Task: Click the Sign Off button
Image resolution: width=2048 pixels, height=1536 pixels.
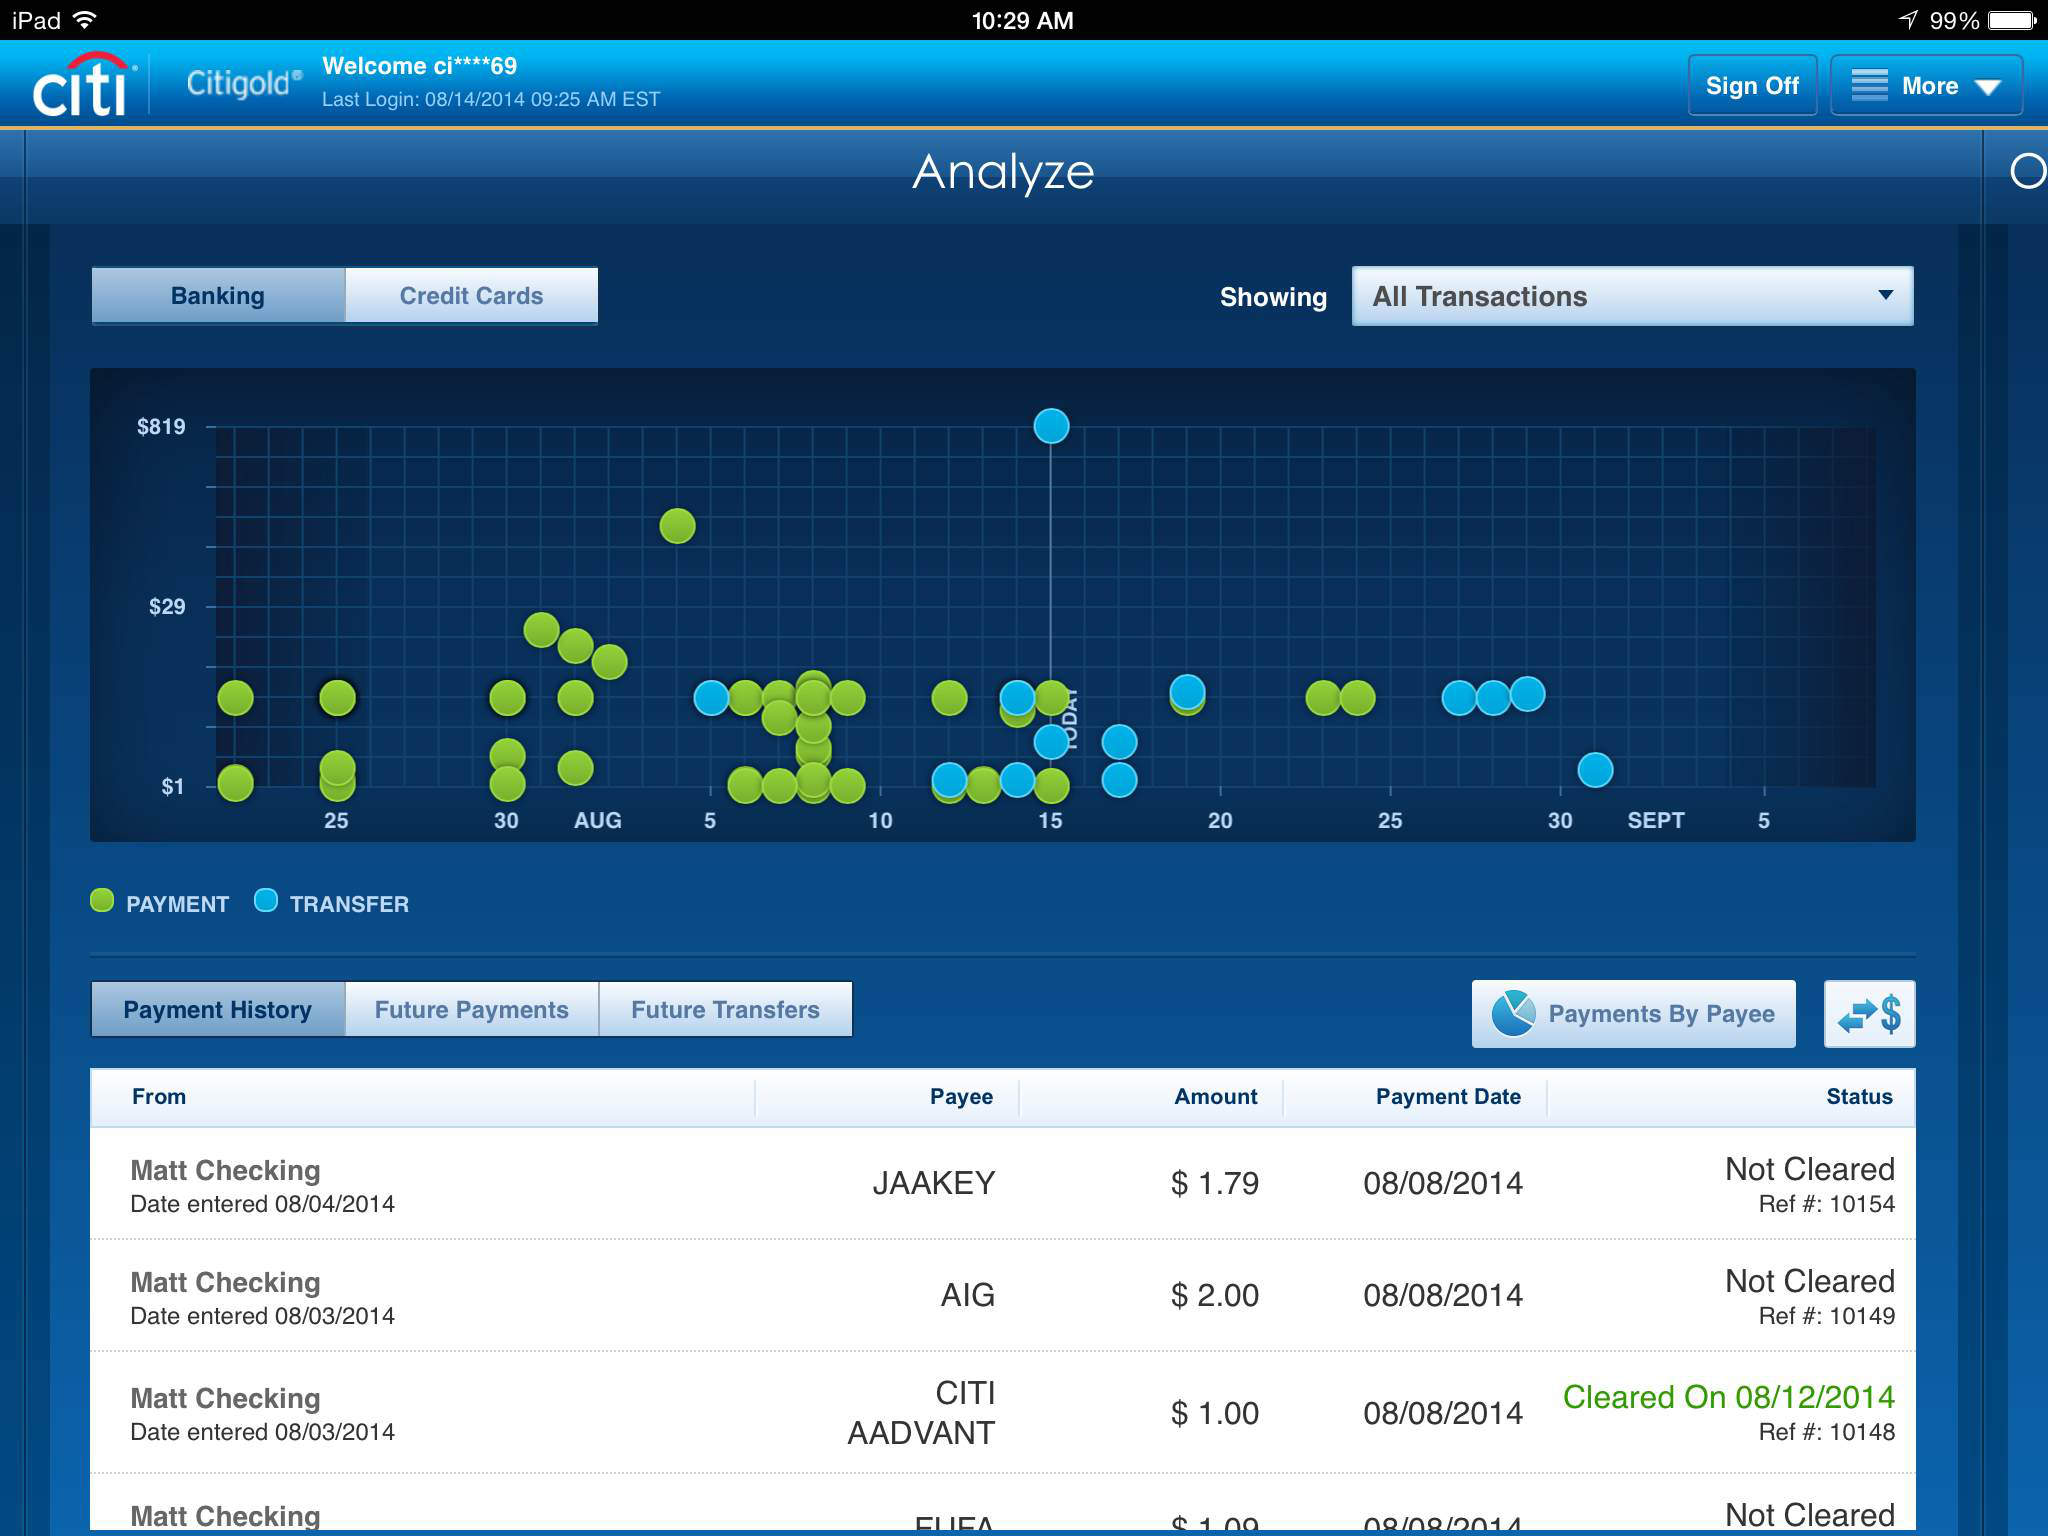Action: [1752, 86]
